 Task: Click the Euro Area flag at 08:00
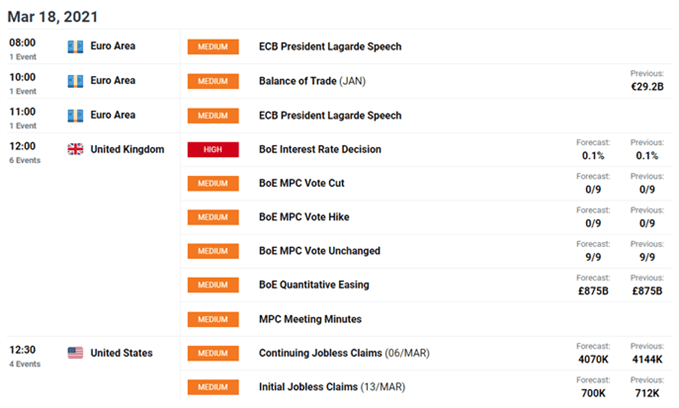click(x=75, y=46)
